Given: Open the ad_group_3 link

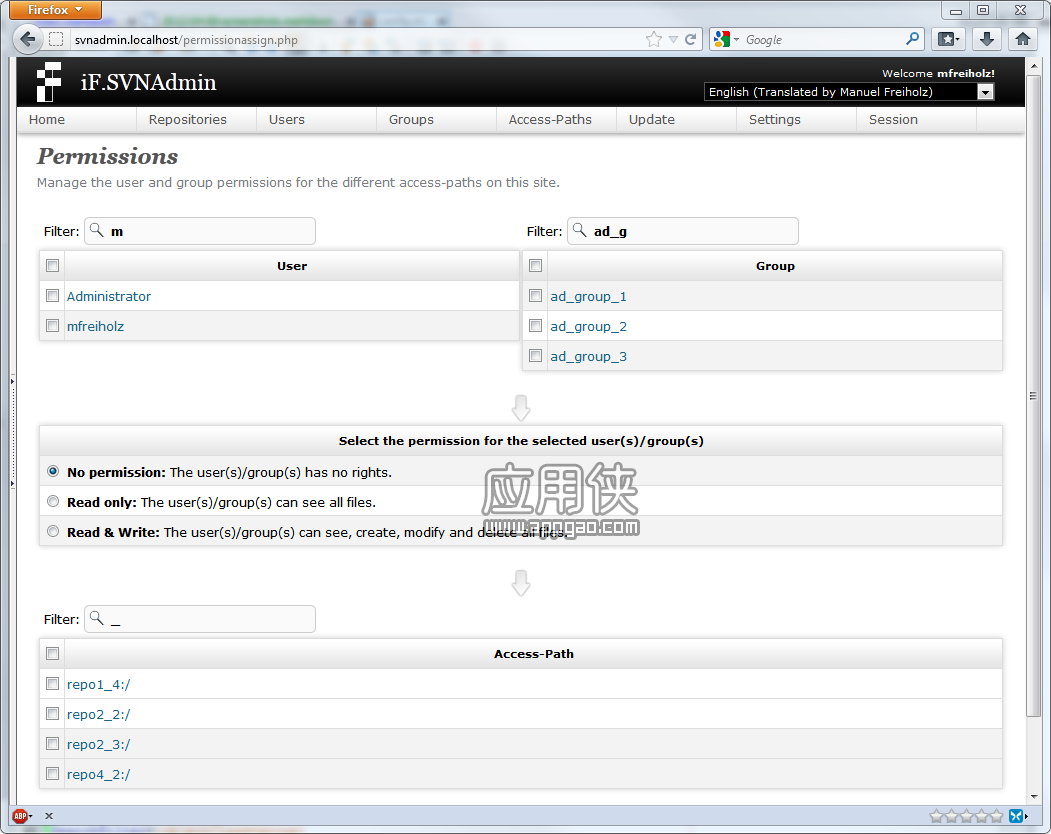Looking at the screenshot, I should (589, 357).
